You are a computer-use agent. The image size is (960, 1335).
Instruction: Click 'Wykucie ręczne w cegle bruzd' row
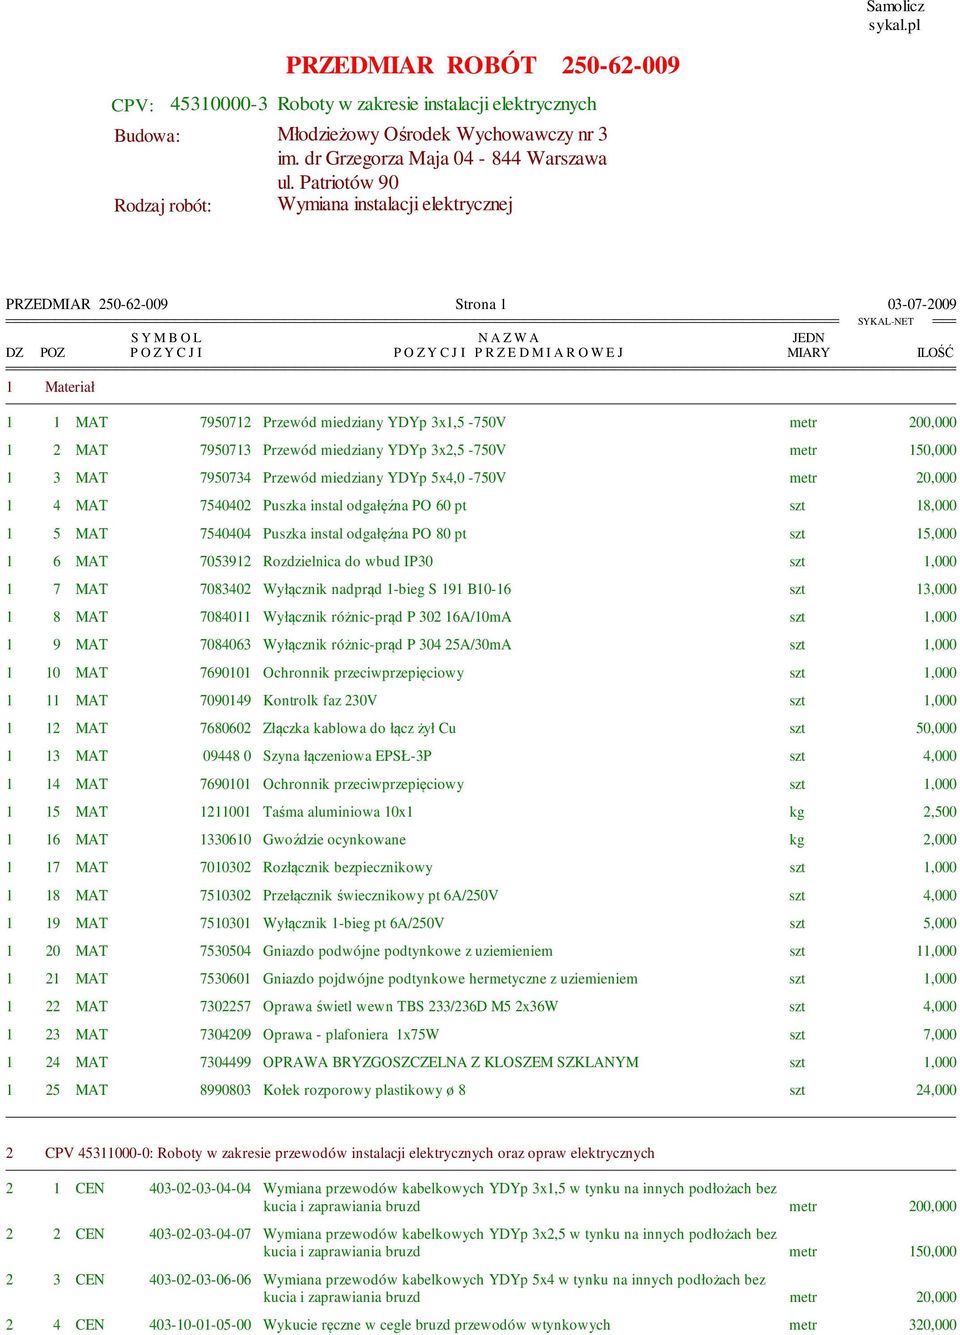click(x=480, y=1325)
